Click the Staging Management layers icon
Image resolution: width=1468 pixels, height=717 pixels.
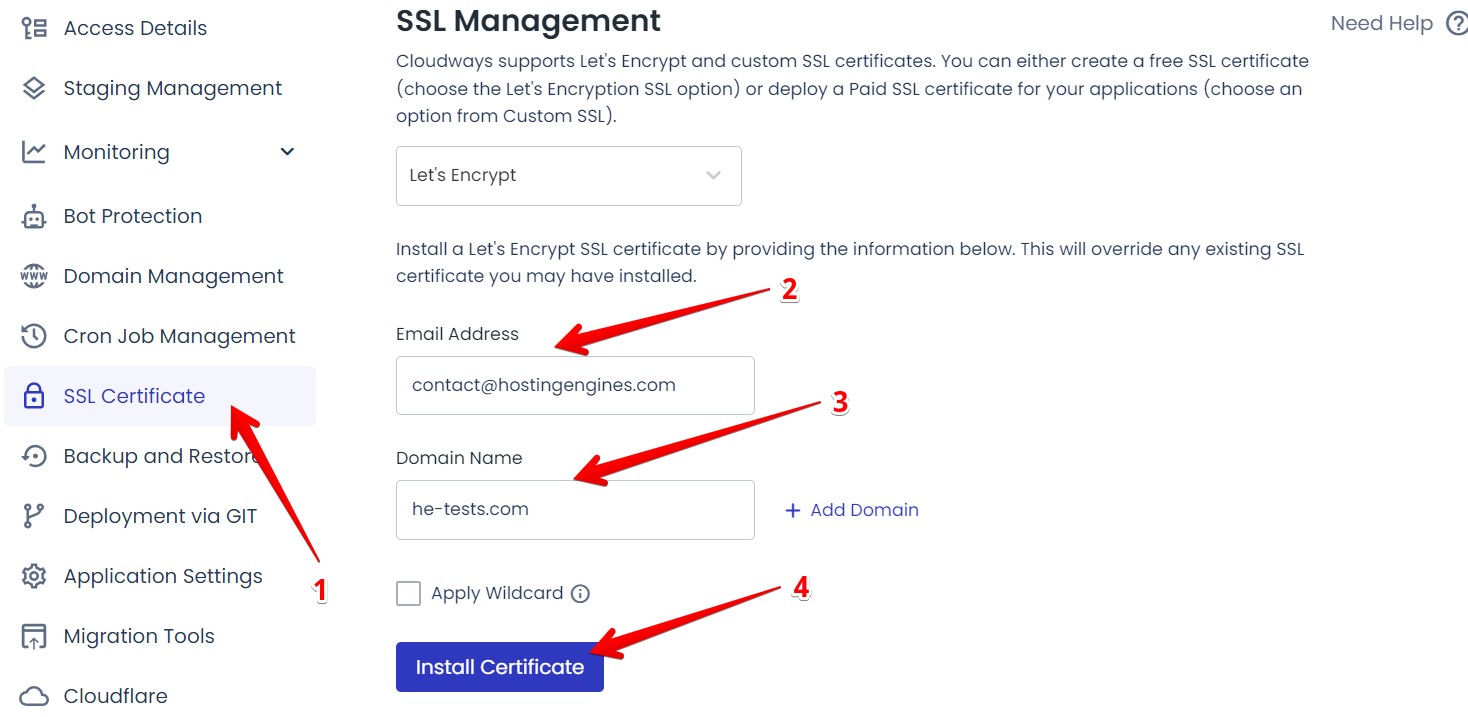tap(34, 88)
